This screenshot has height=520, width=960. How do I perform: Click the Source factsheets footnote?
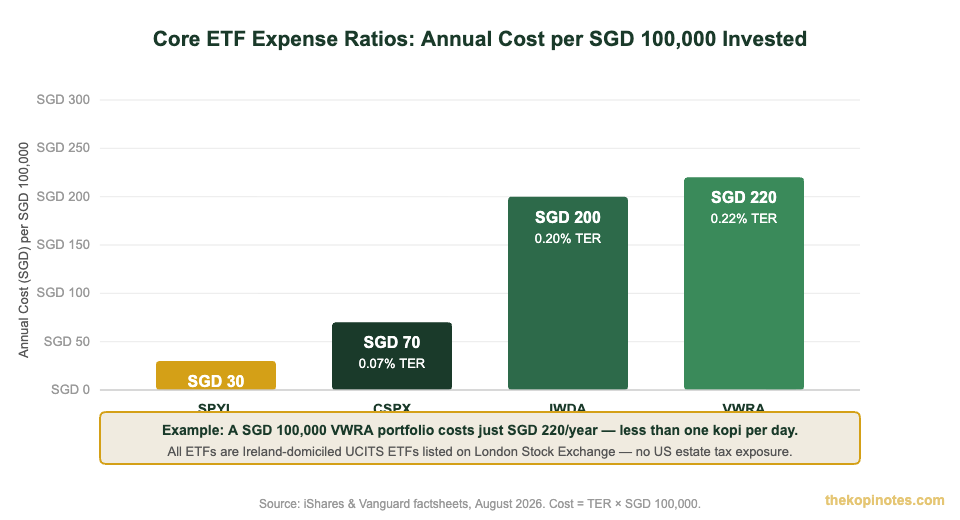479,503
